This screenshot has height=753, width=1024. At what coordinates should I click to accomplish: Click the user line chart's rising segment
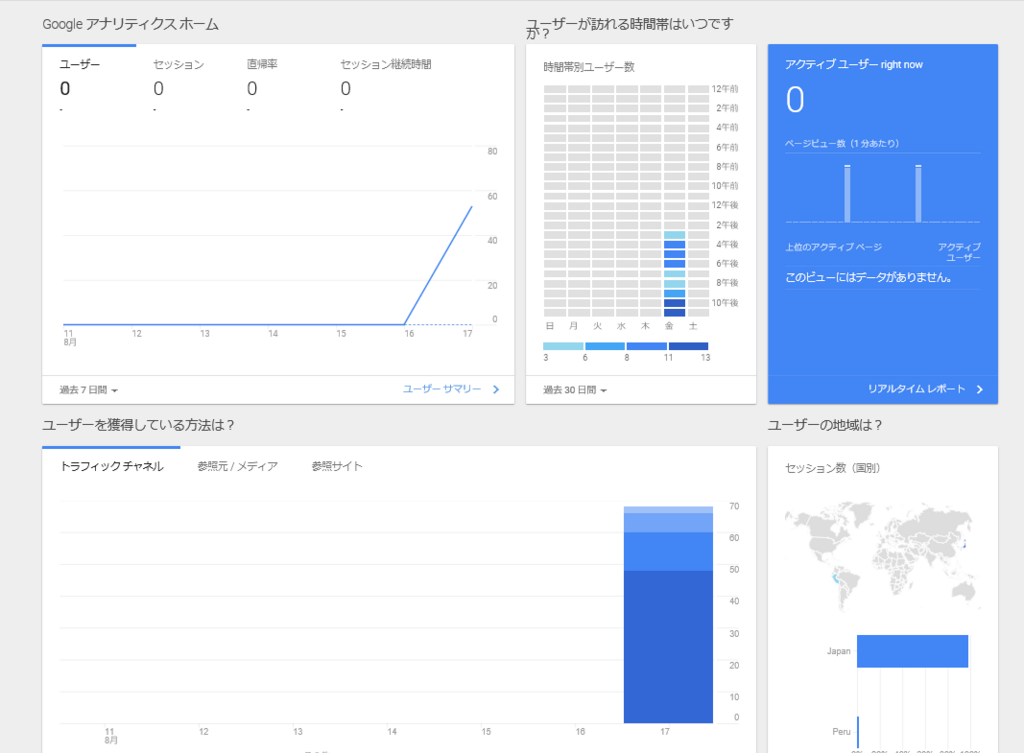click(x=438, y=266)
